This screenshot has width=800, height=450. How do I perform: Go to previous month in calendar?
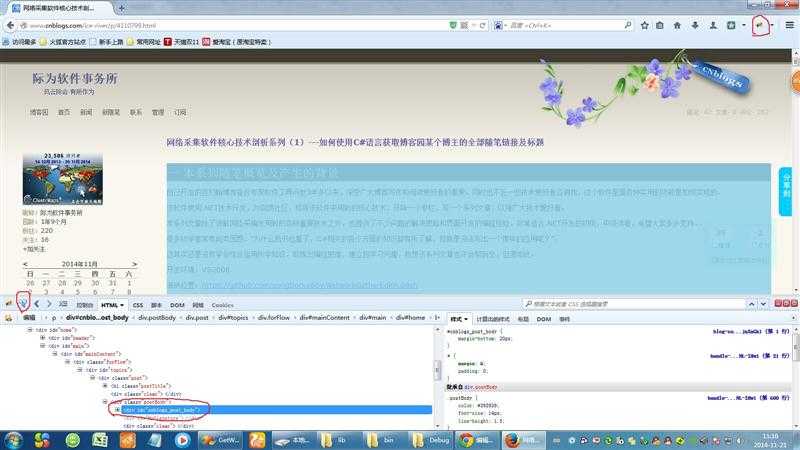click(x=25, y=264)
